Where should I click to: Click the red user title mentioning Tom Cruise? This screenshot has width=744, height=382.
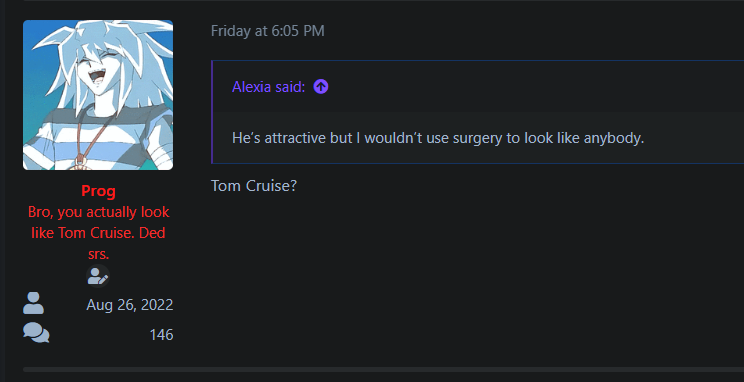98,233
